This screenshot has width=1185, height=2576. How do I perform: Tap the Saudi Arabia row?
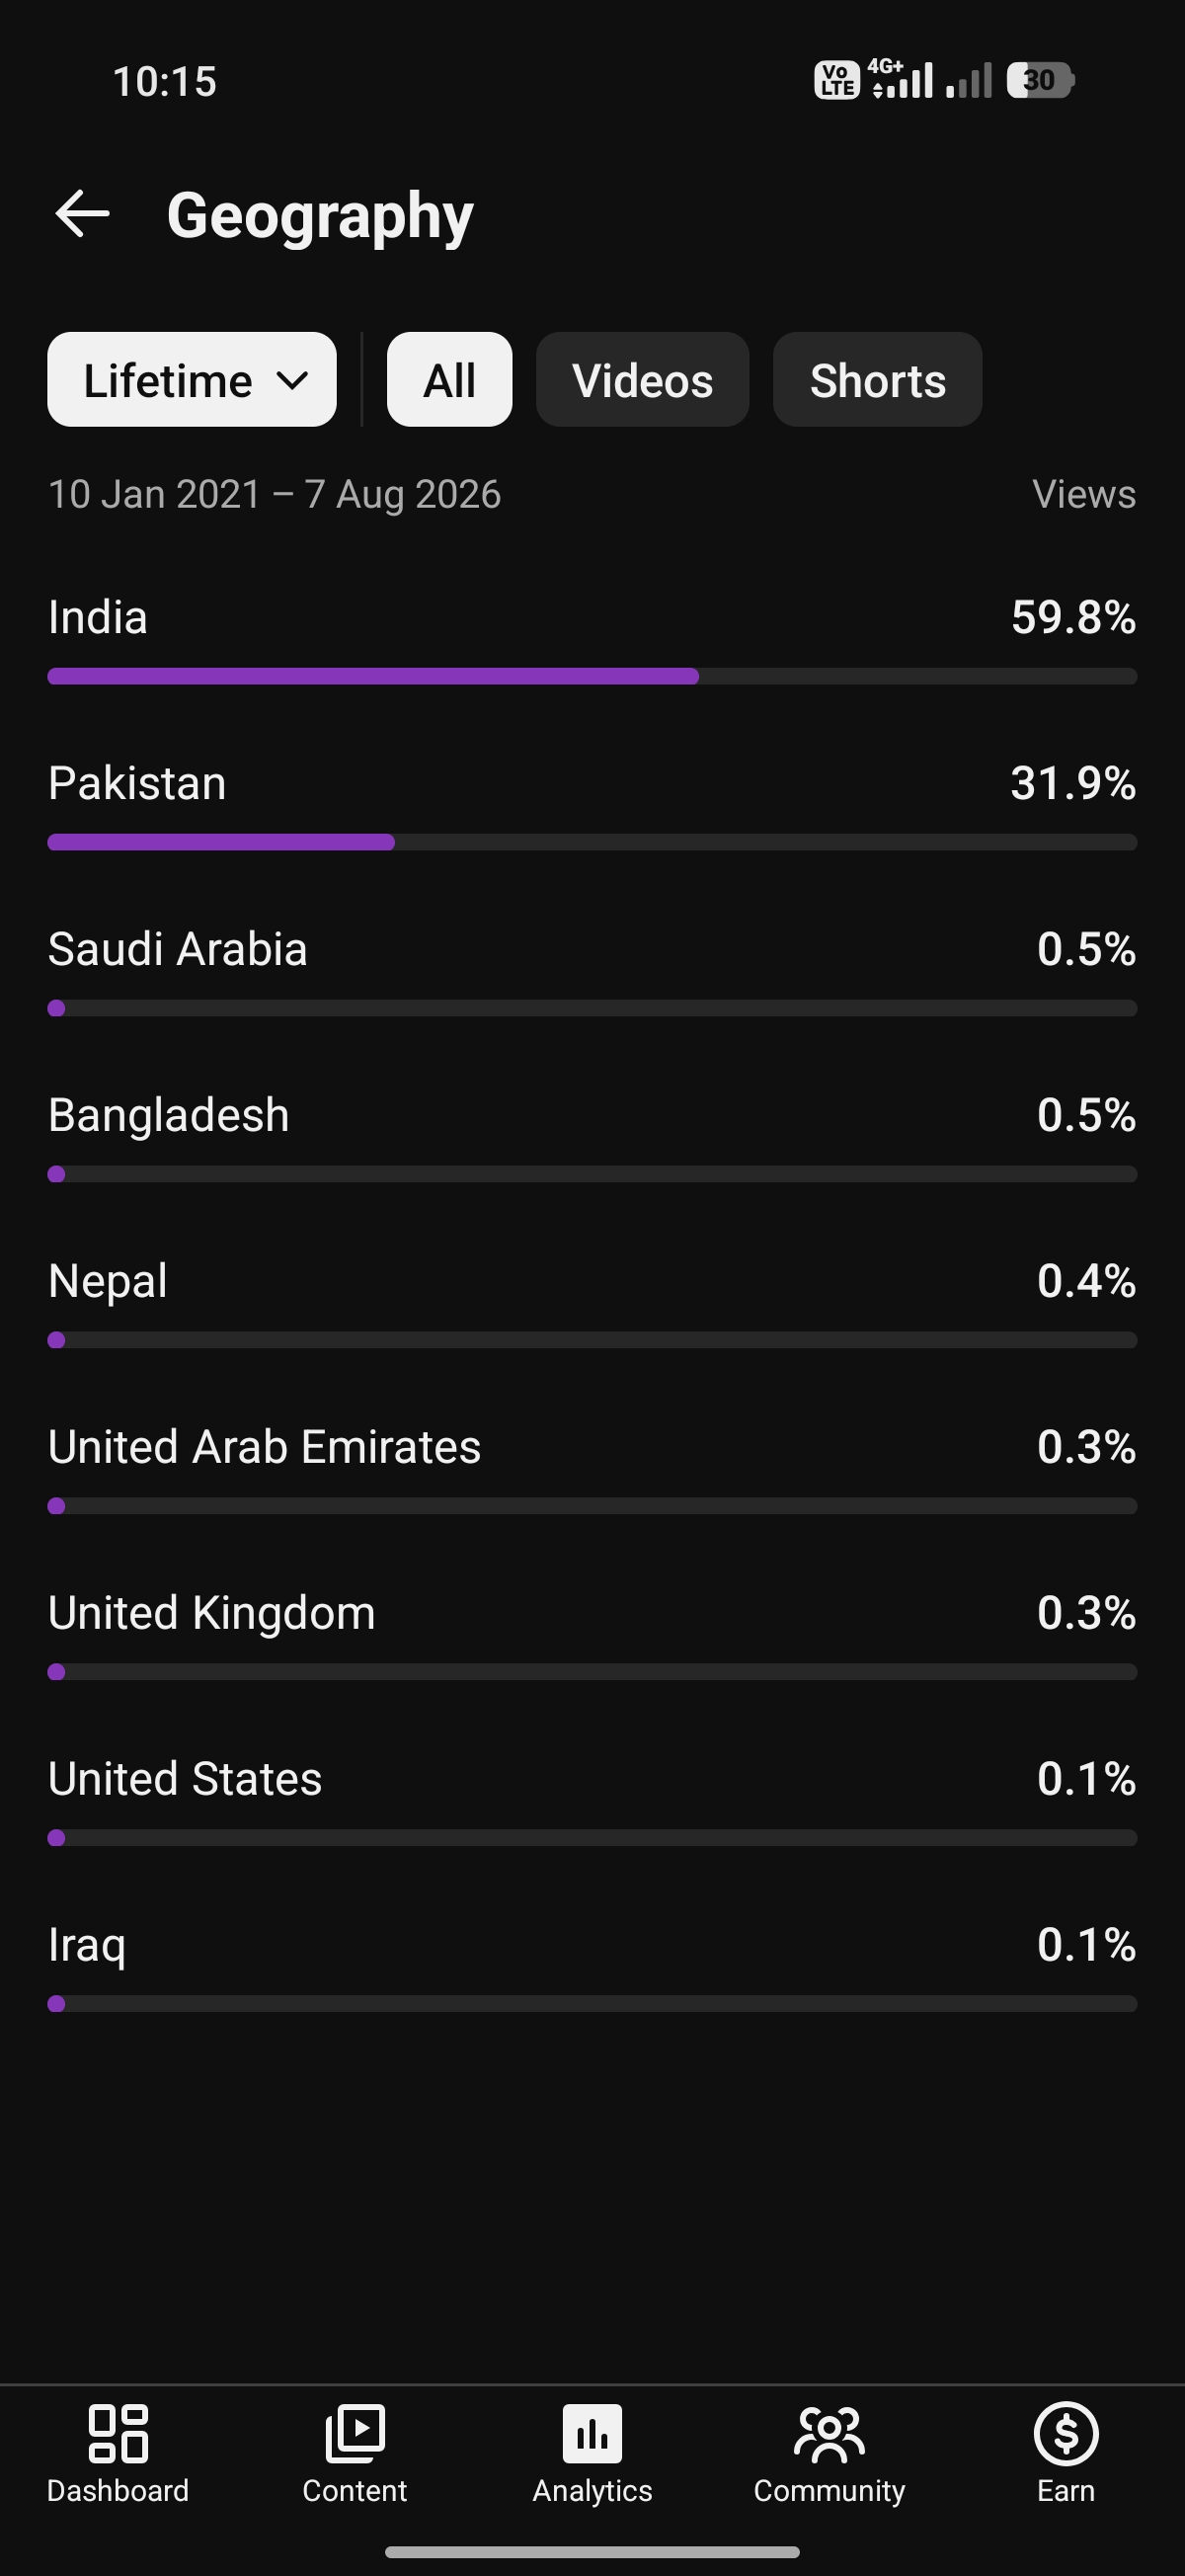(592, 970)
